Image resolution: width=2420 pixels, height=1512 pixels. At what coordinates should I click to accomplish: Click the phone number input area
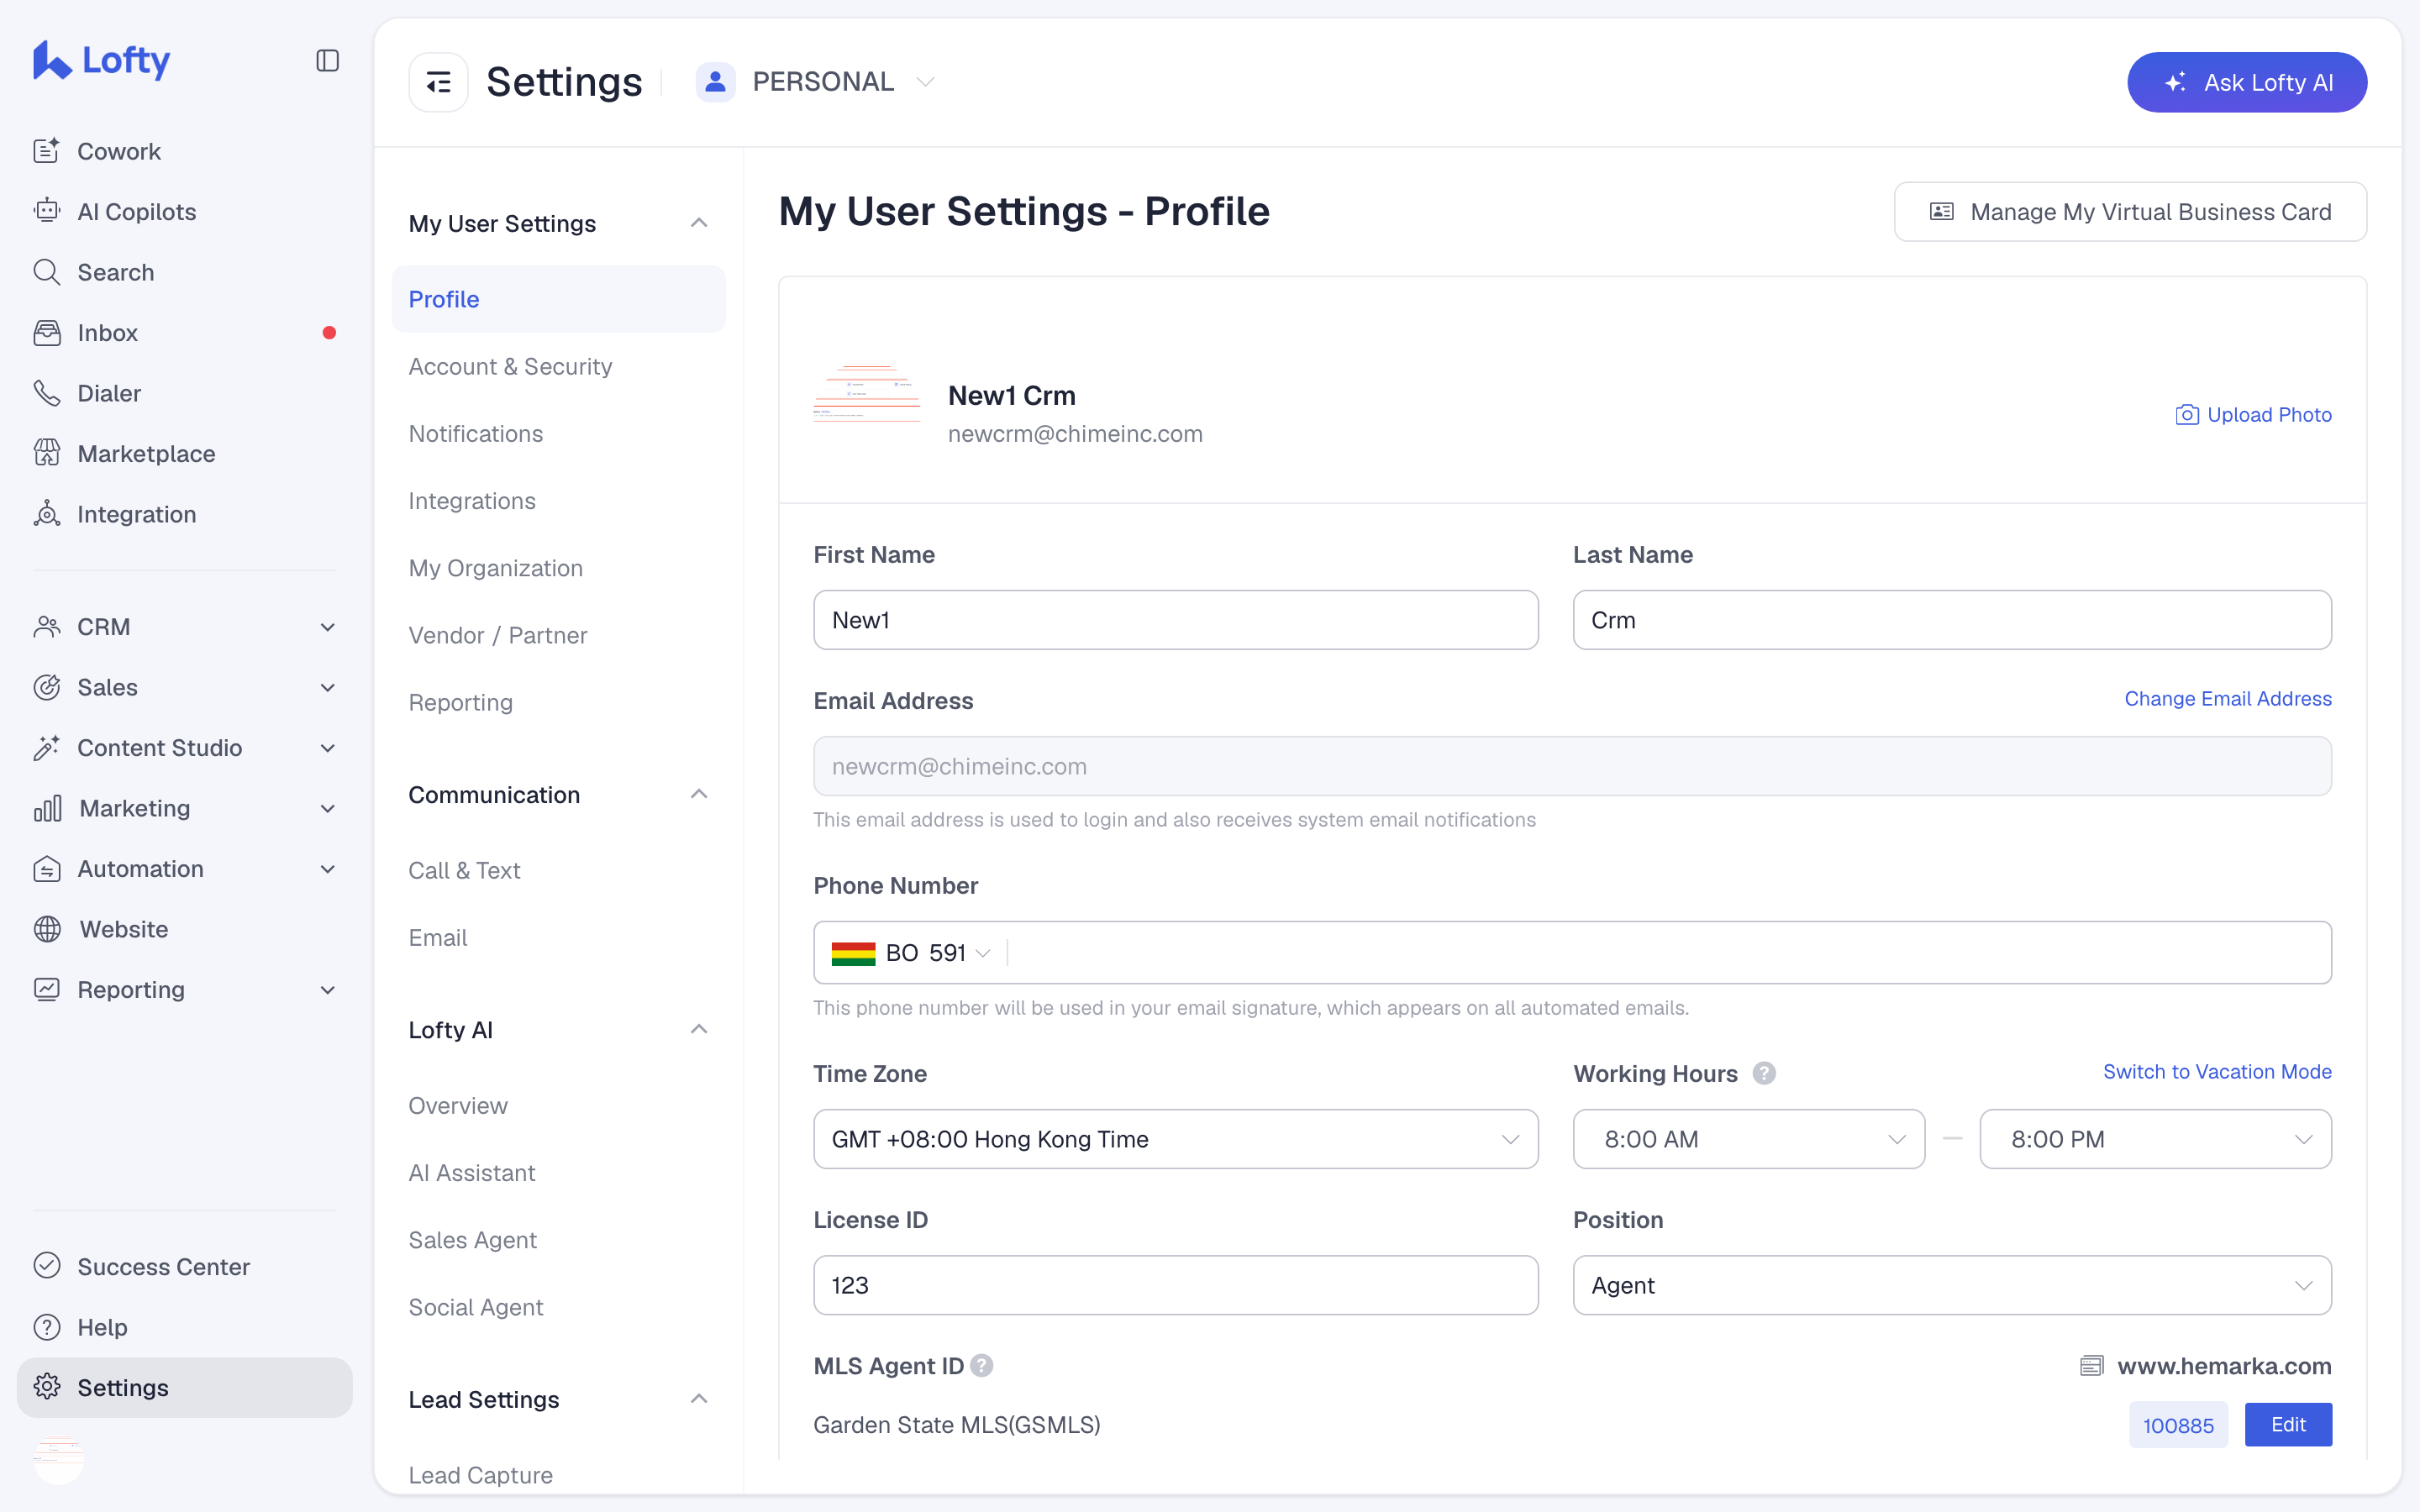click(x=1668, y=953)
